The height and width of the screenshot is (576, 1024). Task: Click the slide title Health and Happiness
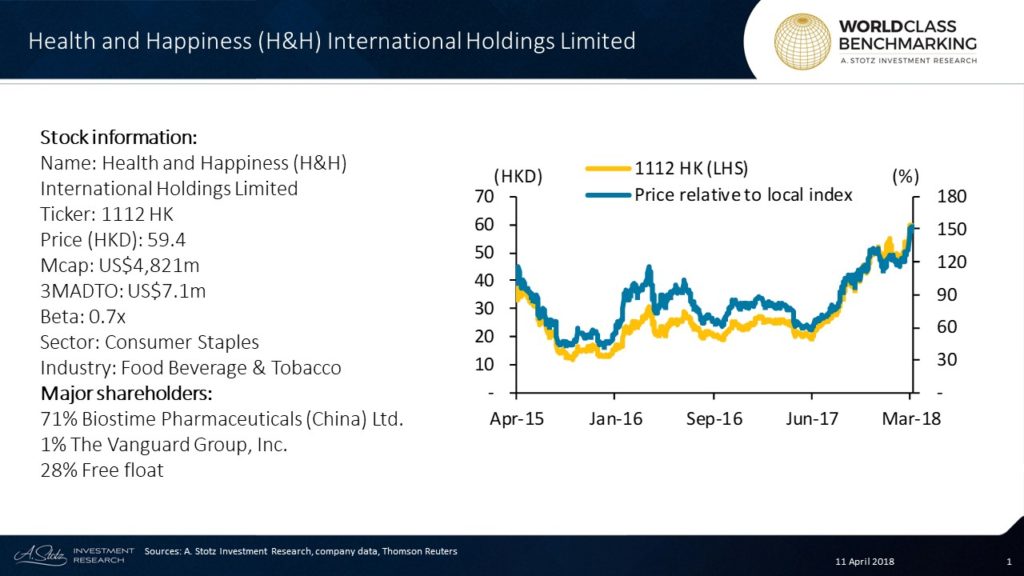pyautogui.click(x=331, y=41)
